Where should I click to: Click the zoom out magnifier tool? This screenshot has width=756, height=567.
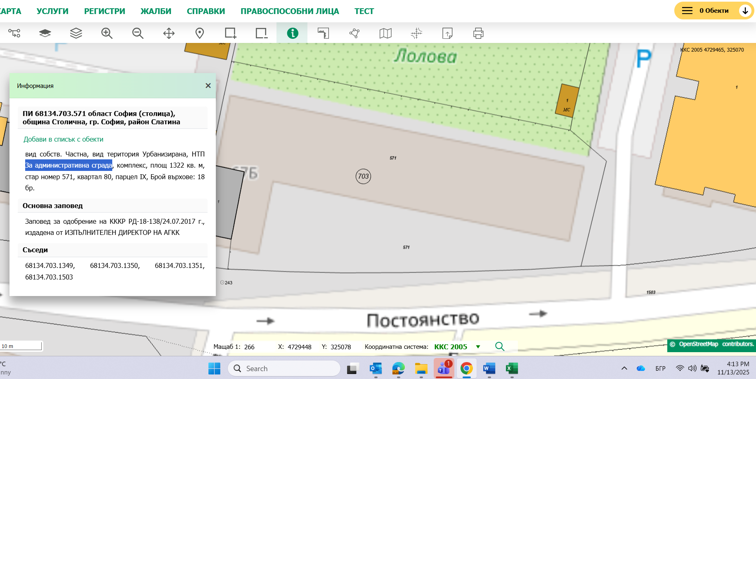tap(138, 33)
